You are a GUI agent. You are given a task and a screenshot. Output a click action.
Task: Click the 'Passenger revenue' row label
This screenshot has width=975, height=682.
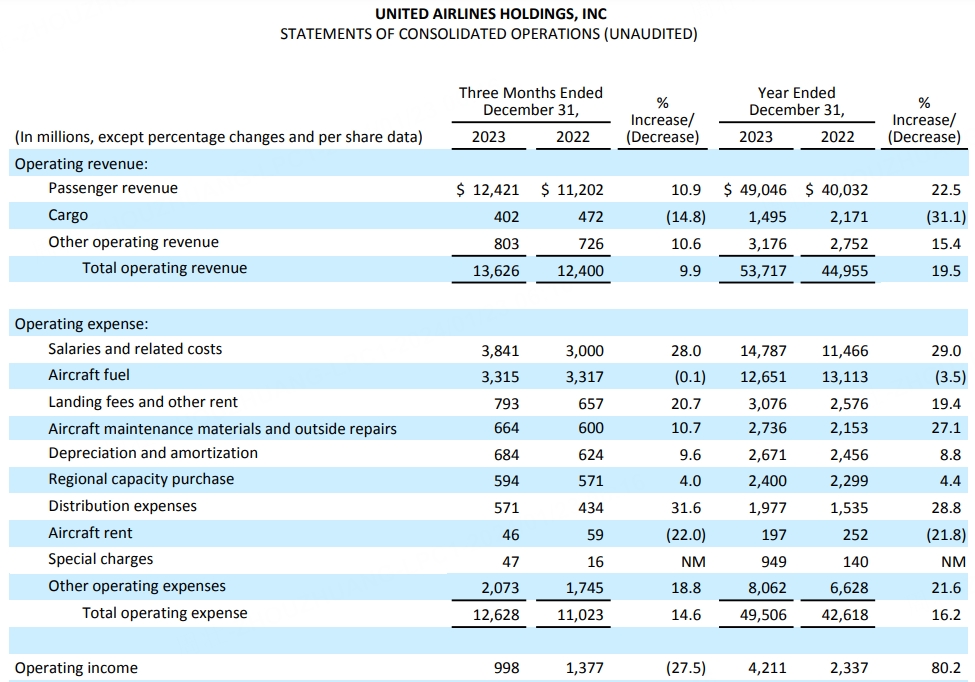click(113, 188)
